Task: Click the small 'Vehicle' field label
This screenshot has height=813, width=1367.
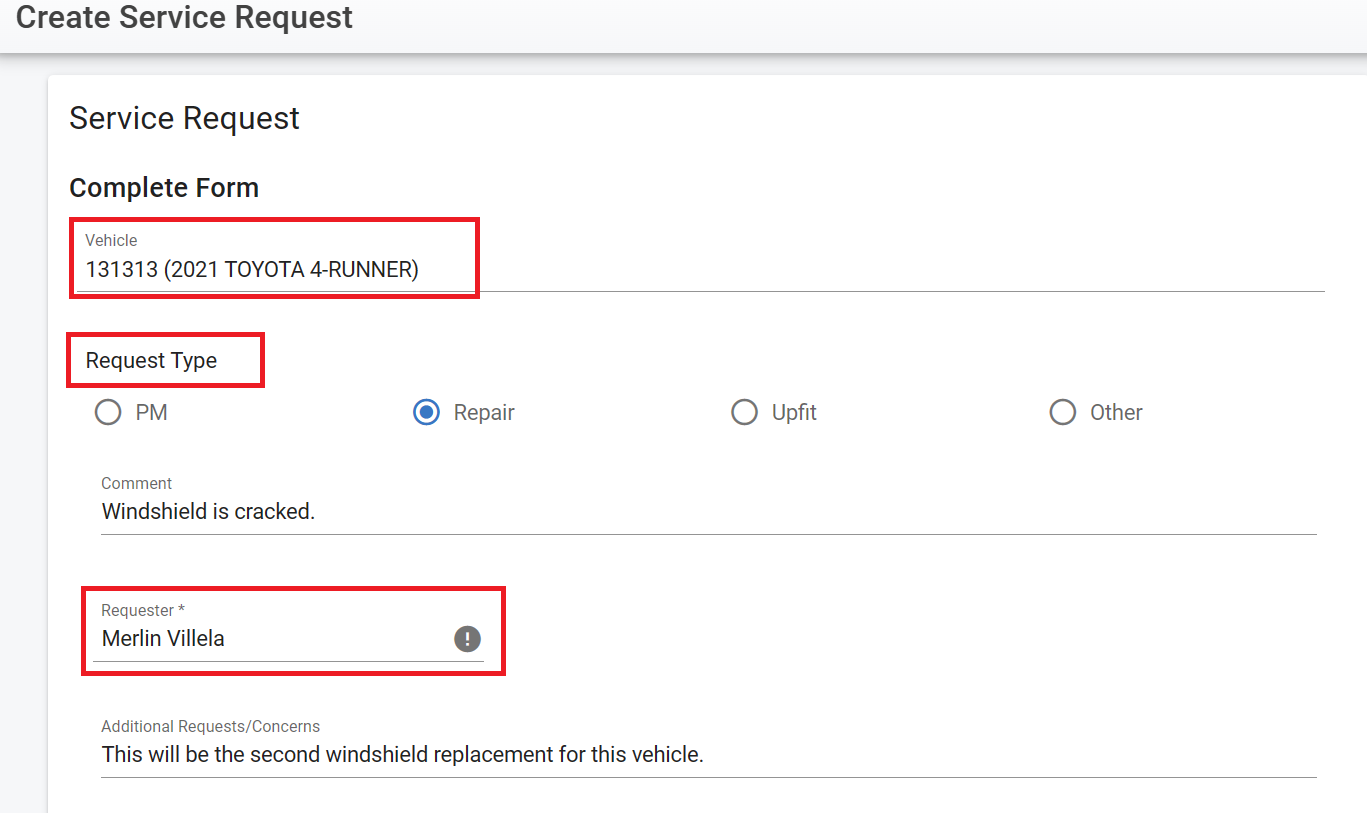Action: (x=111, y=240)
